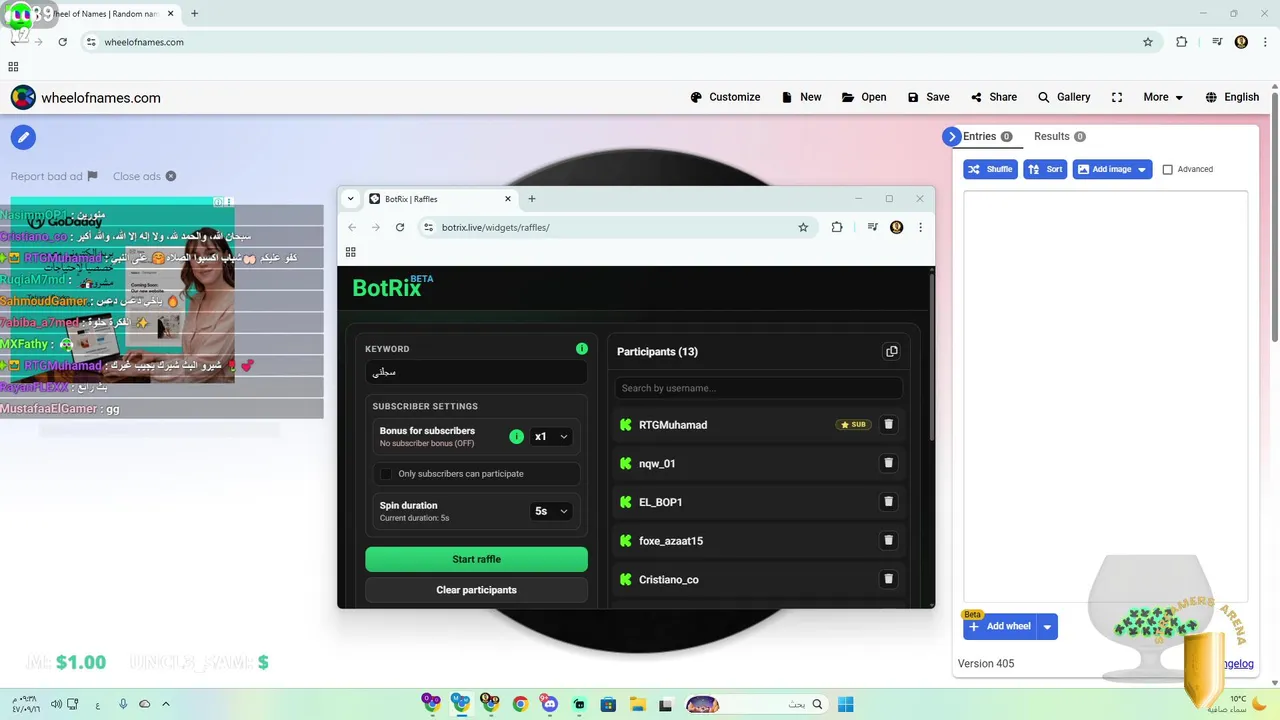This screenshot has height=720, width=1280.
Task: Open a new tab in BotRix window
Action: [532, 199]
